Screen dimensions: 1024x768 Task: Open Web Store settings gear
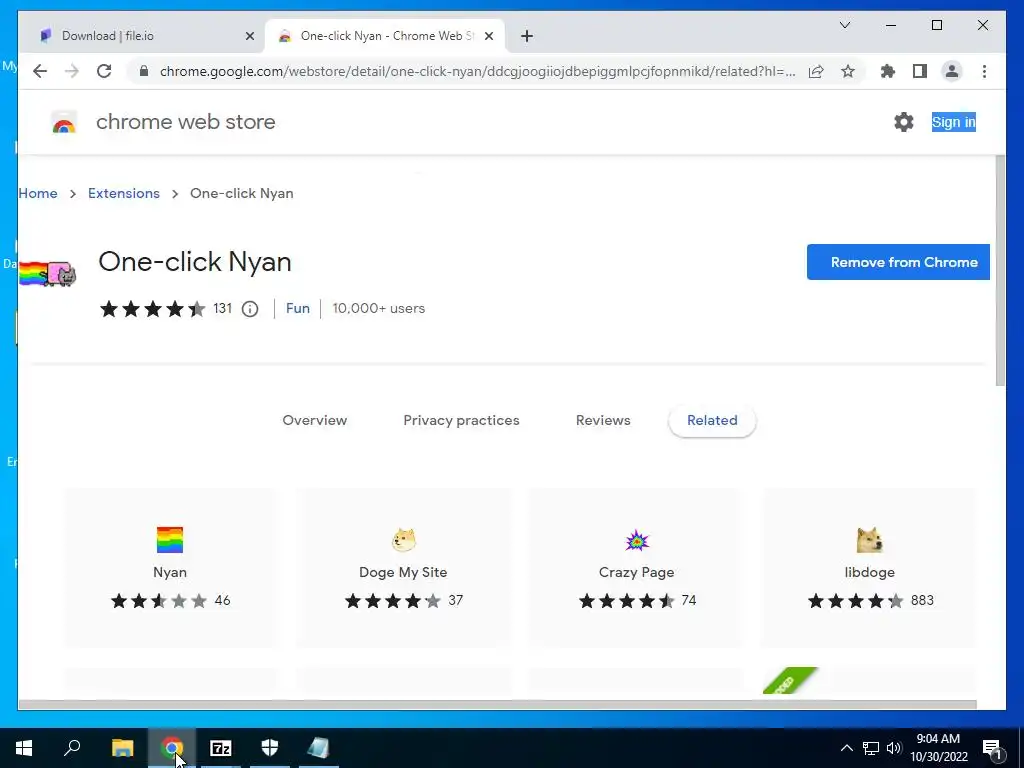pos(904,121)
